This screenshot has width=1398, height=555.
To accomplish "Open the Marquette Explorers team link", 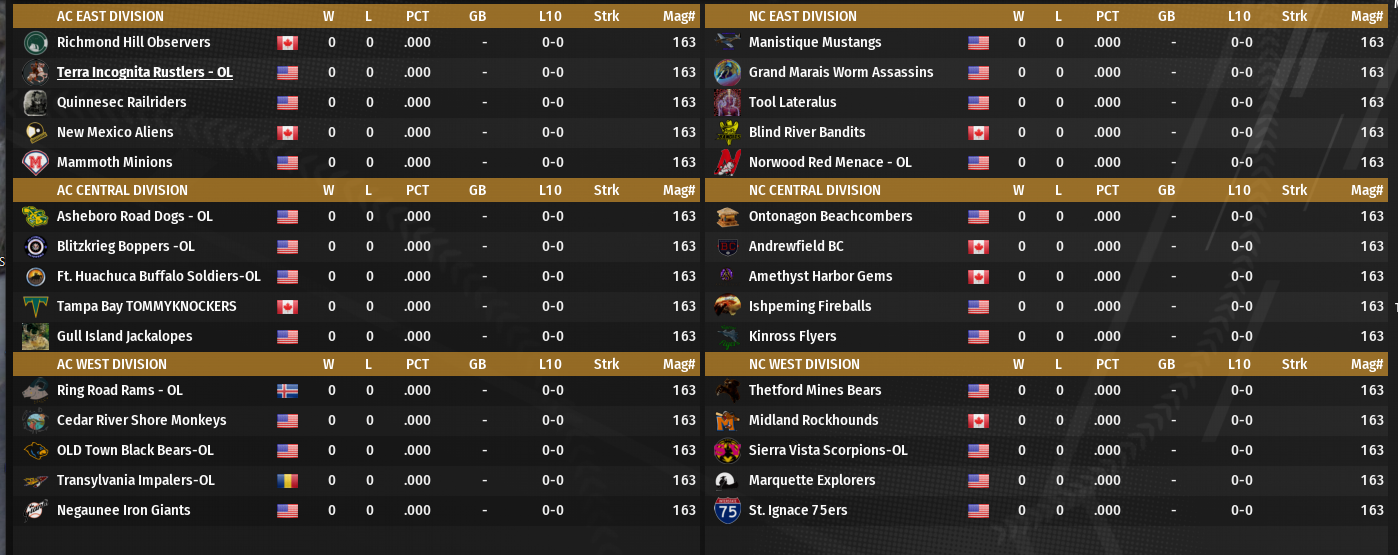I will pos(811,480).
